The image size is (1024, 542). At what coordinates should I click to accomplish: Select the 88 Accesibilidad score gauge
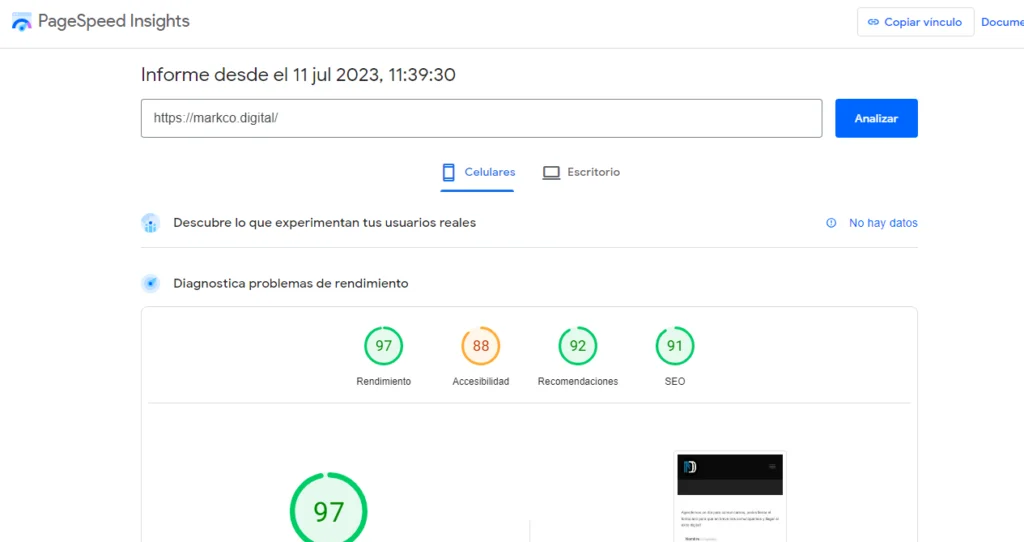(x=481, y=345)
